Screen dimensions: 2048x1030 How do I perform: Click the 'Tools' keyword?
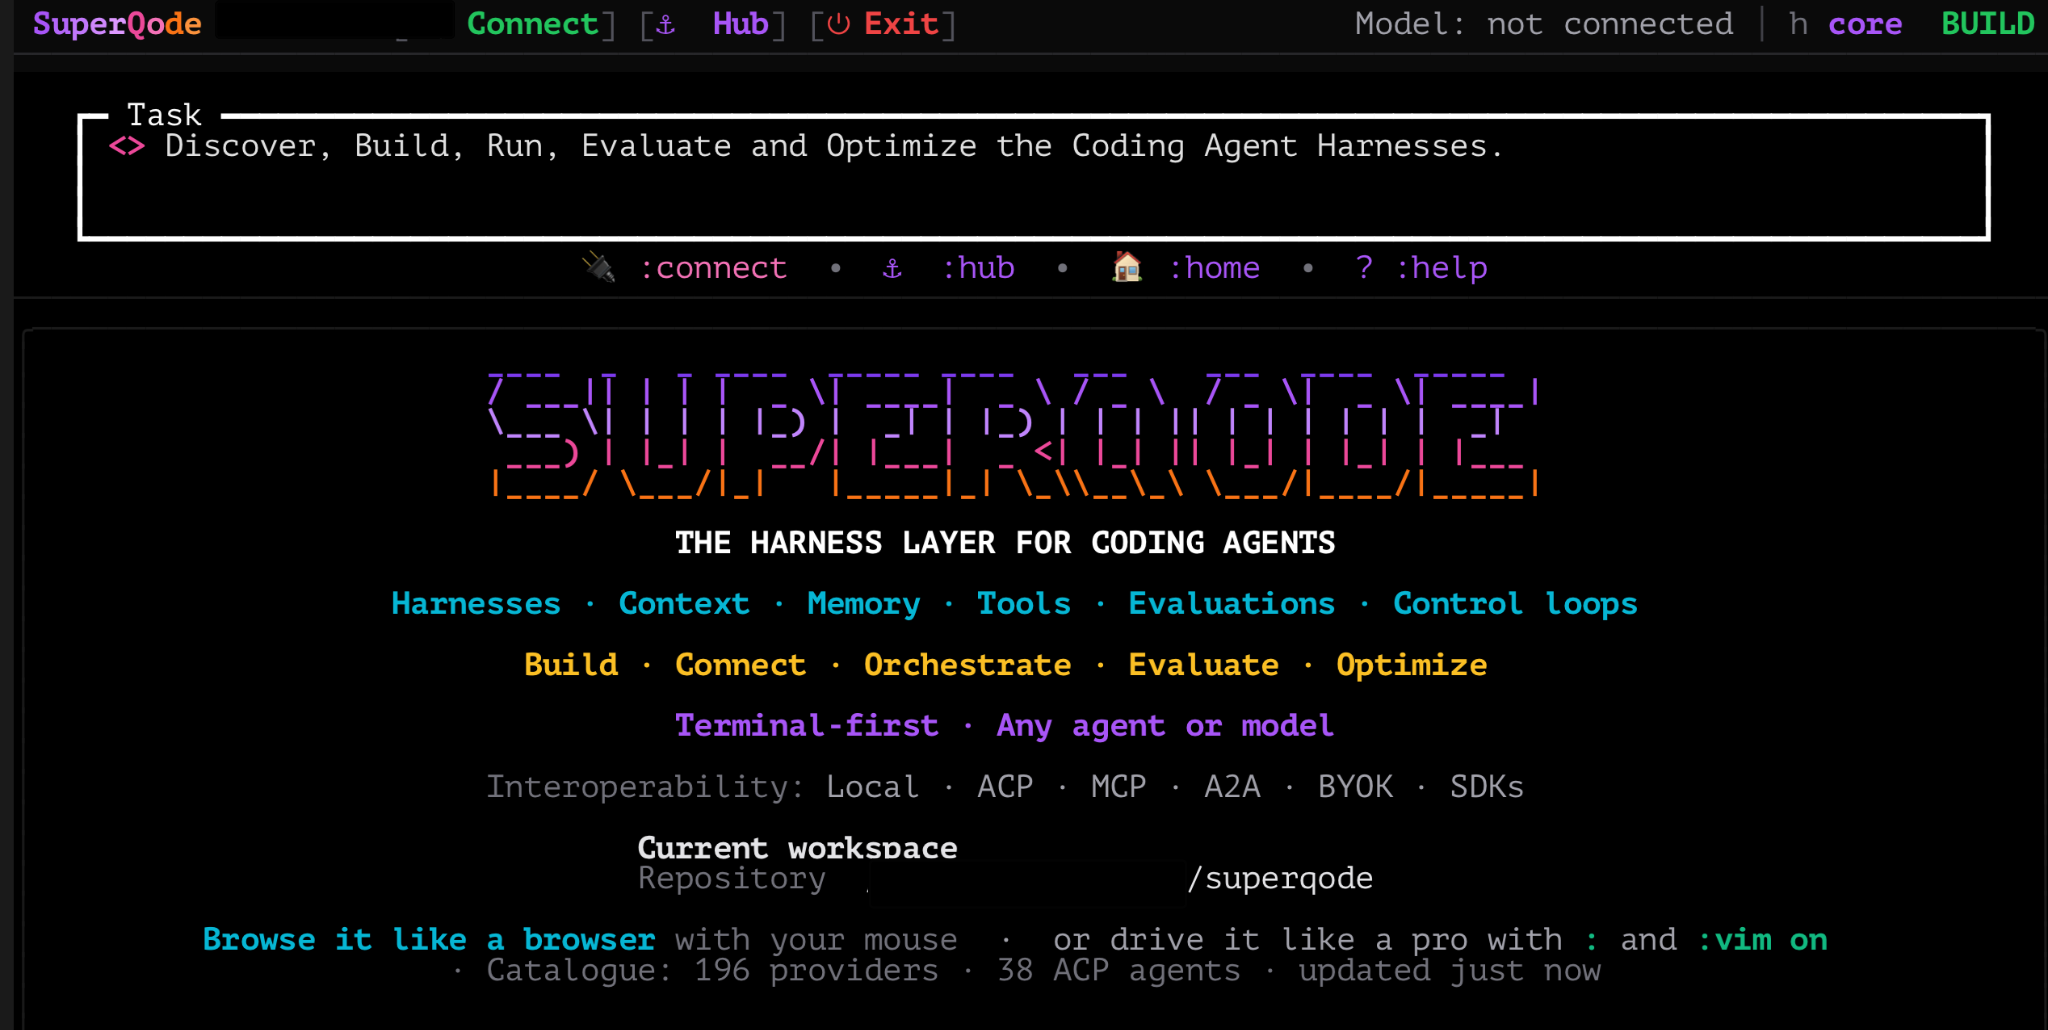(1024, 604)
